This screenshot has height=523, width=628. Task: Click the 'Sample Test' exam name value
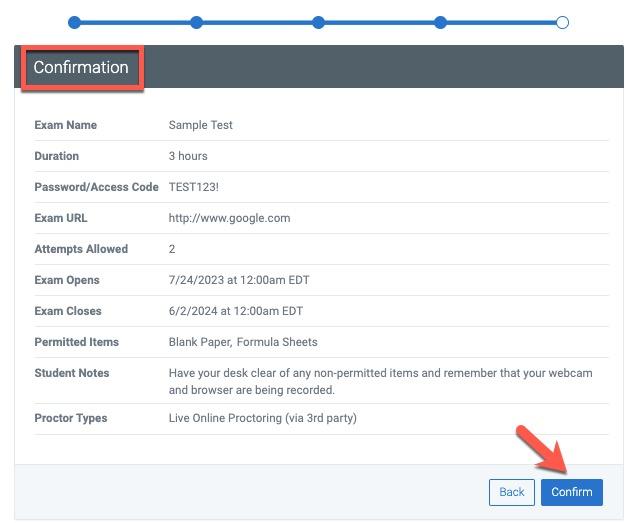[200, 125]
